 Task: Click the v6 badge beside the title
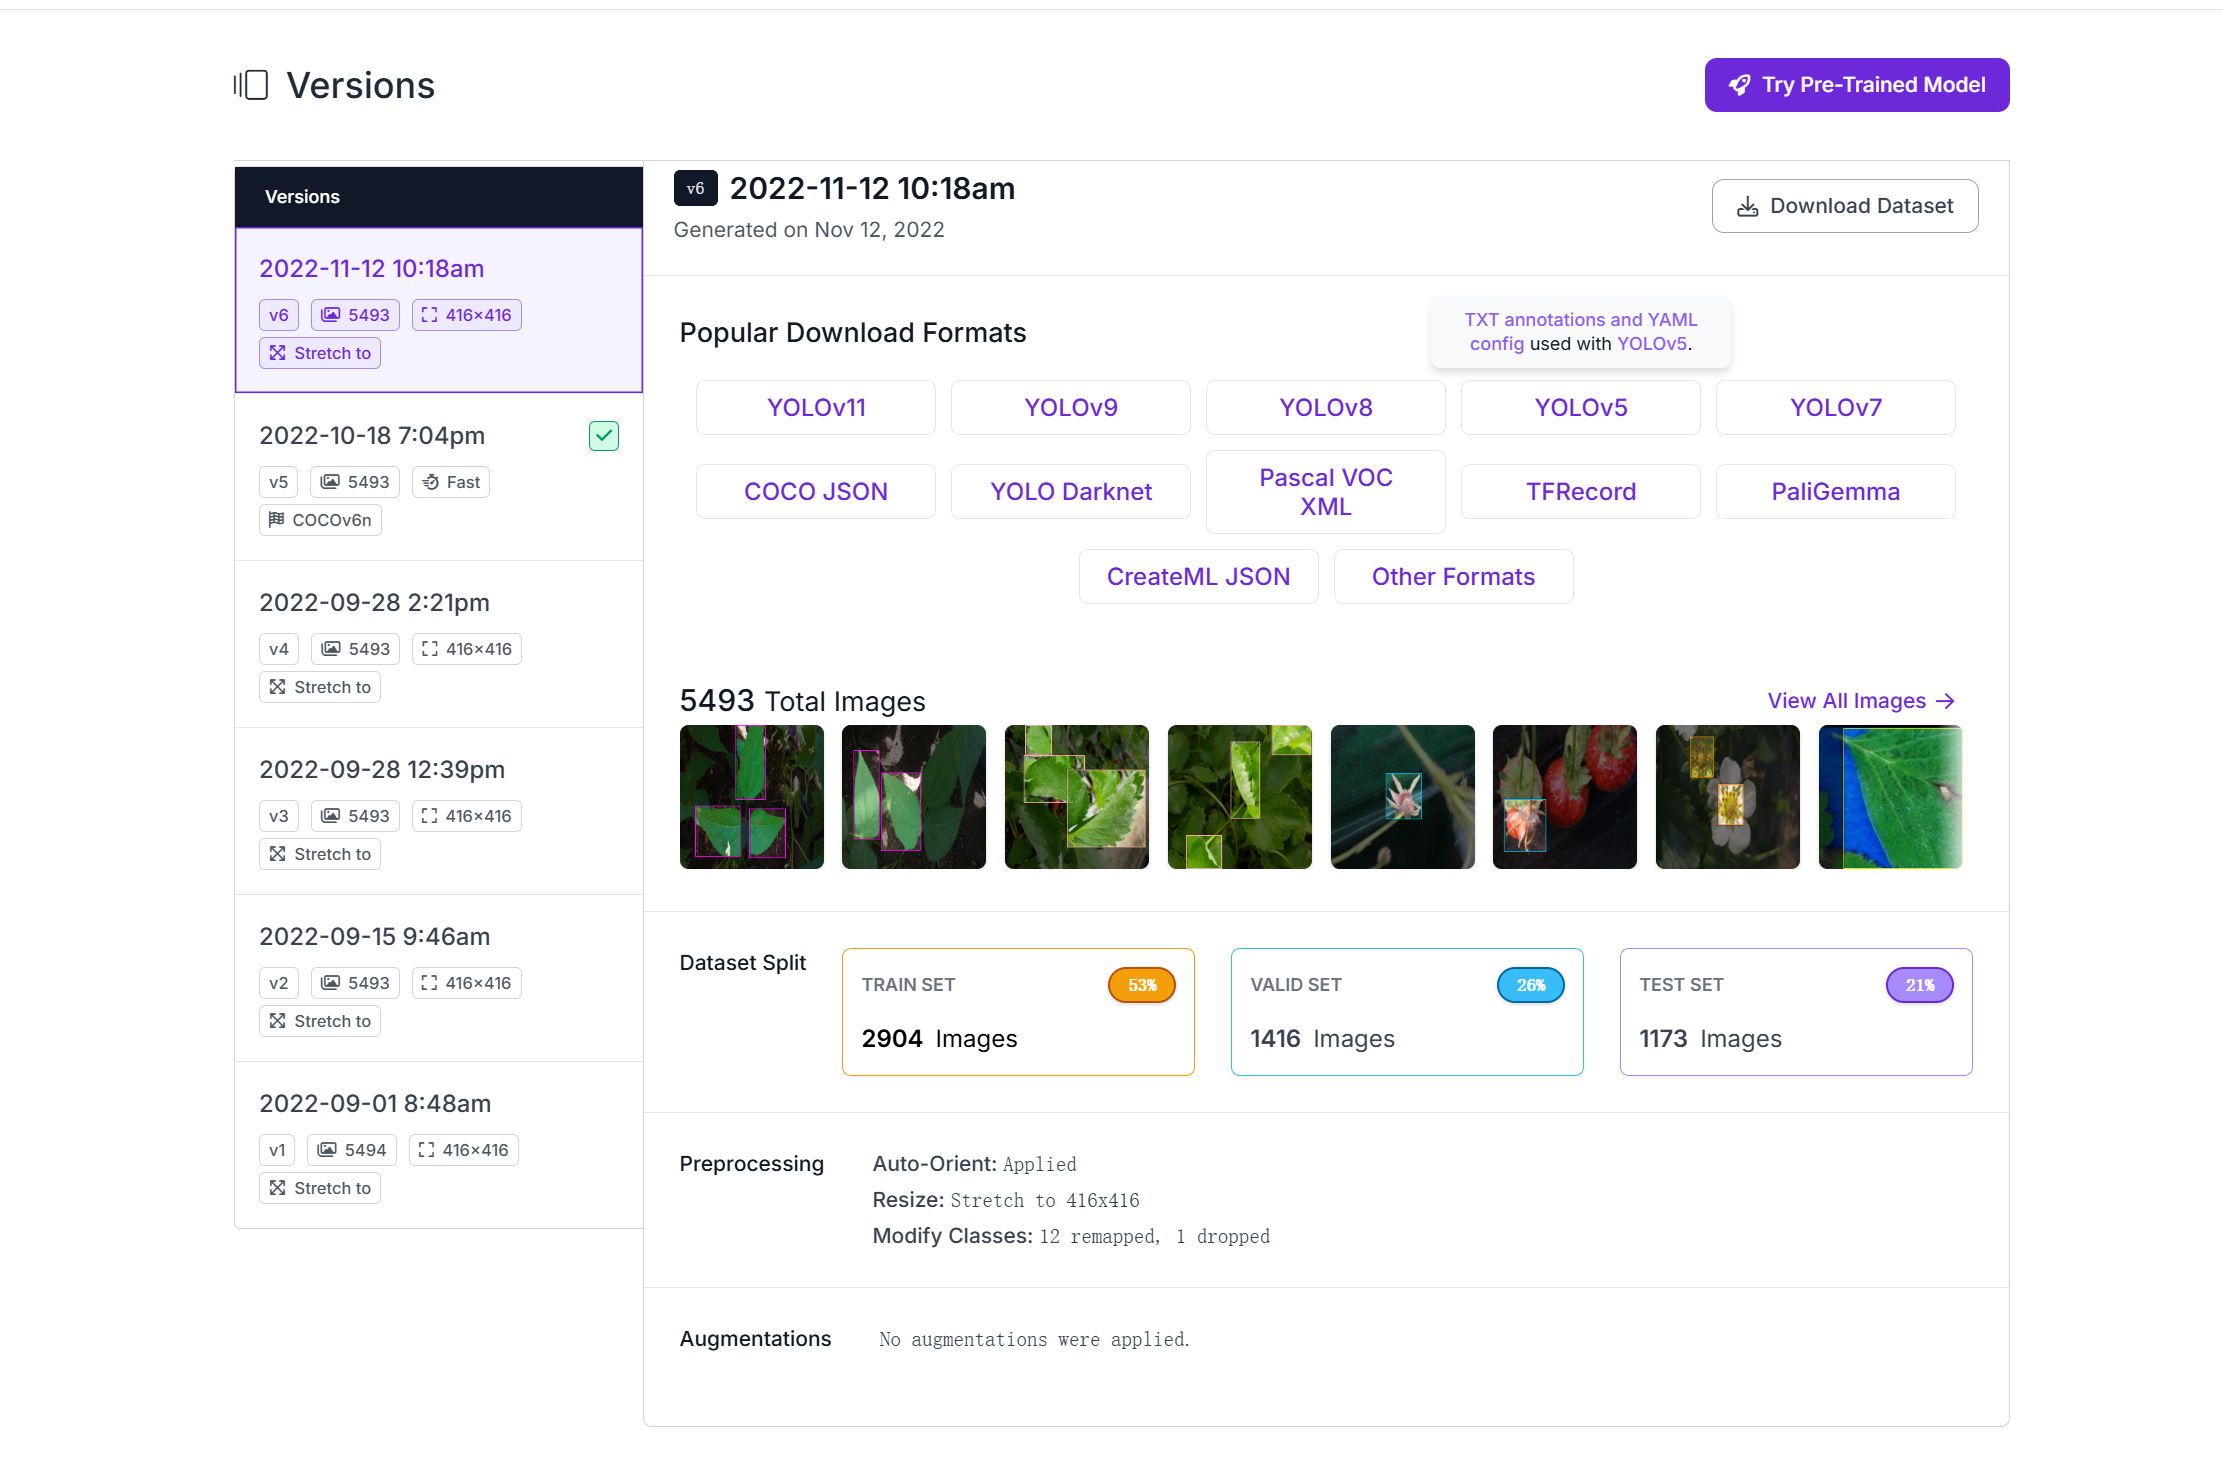[x=695, y=188]
